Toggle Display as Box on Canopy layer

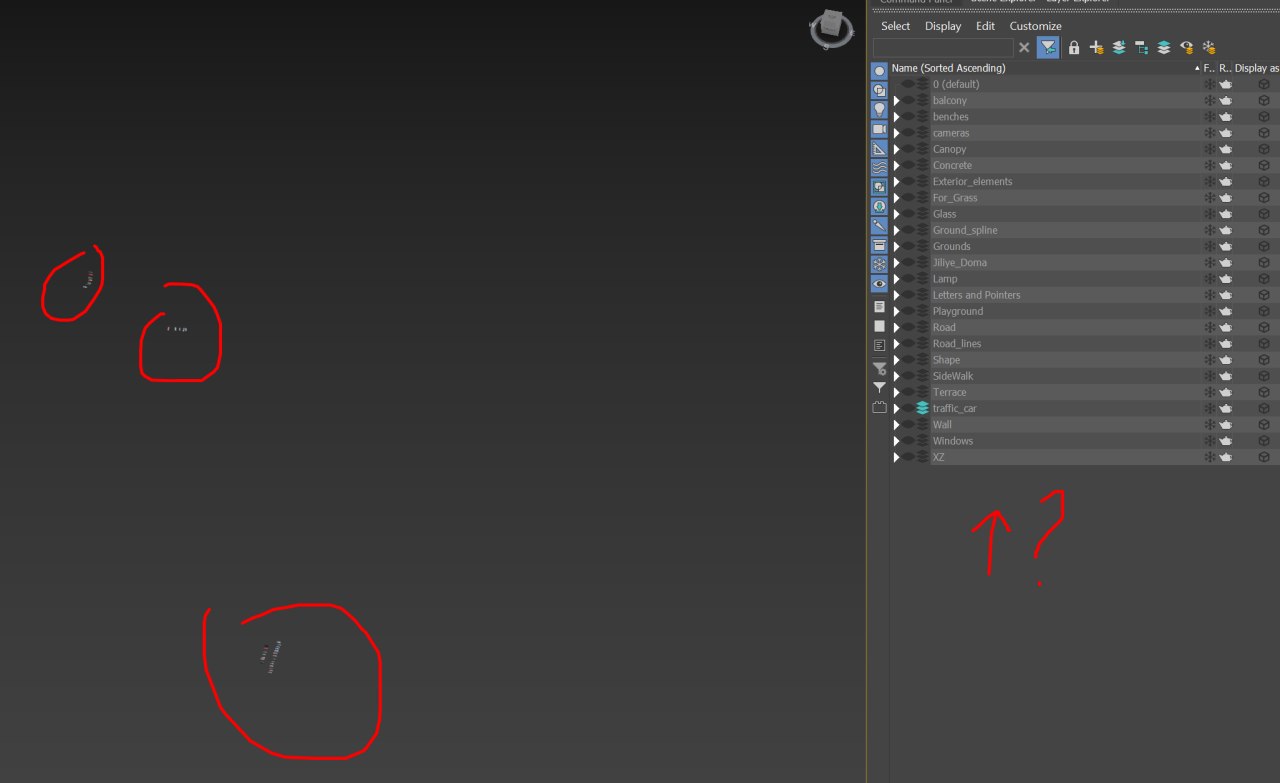1264,149
